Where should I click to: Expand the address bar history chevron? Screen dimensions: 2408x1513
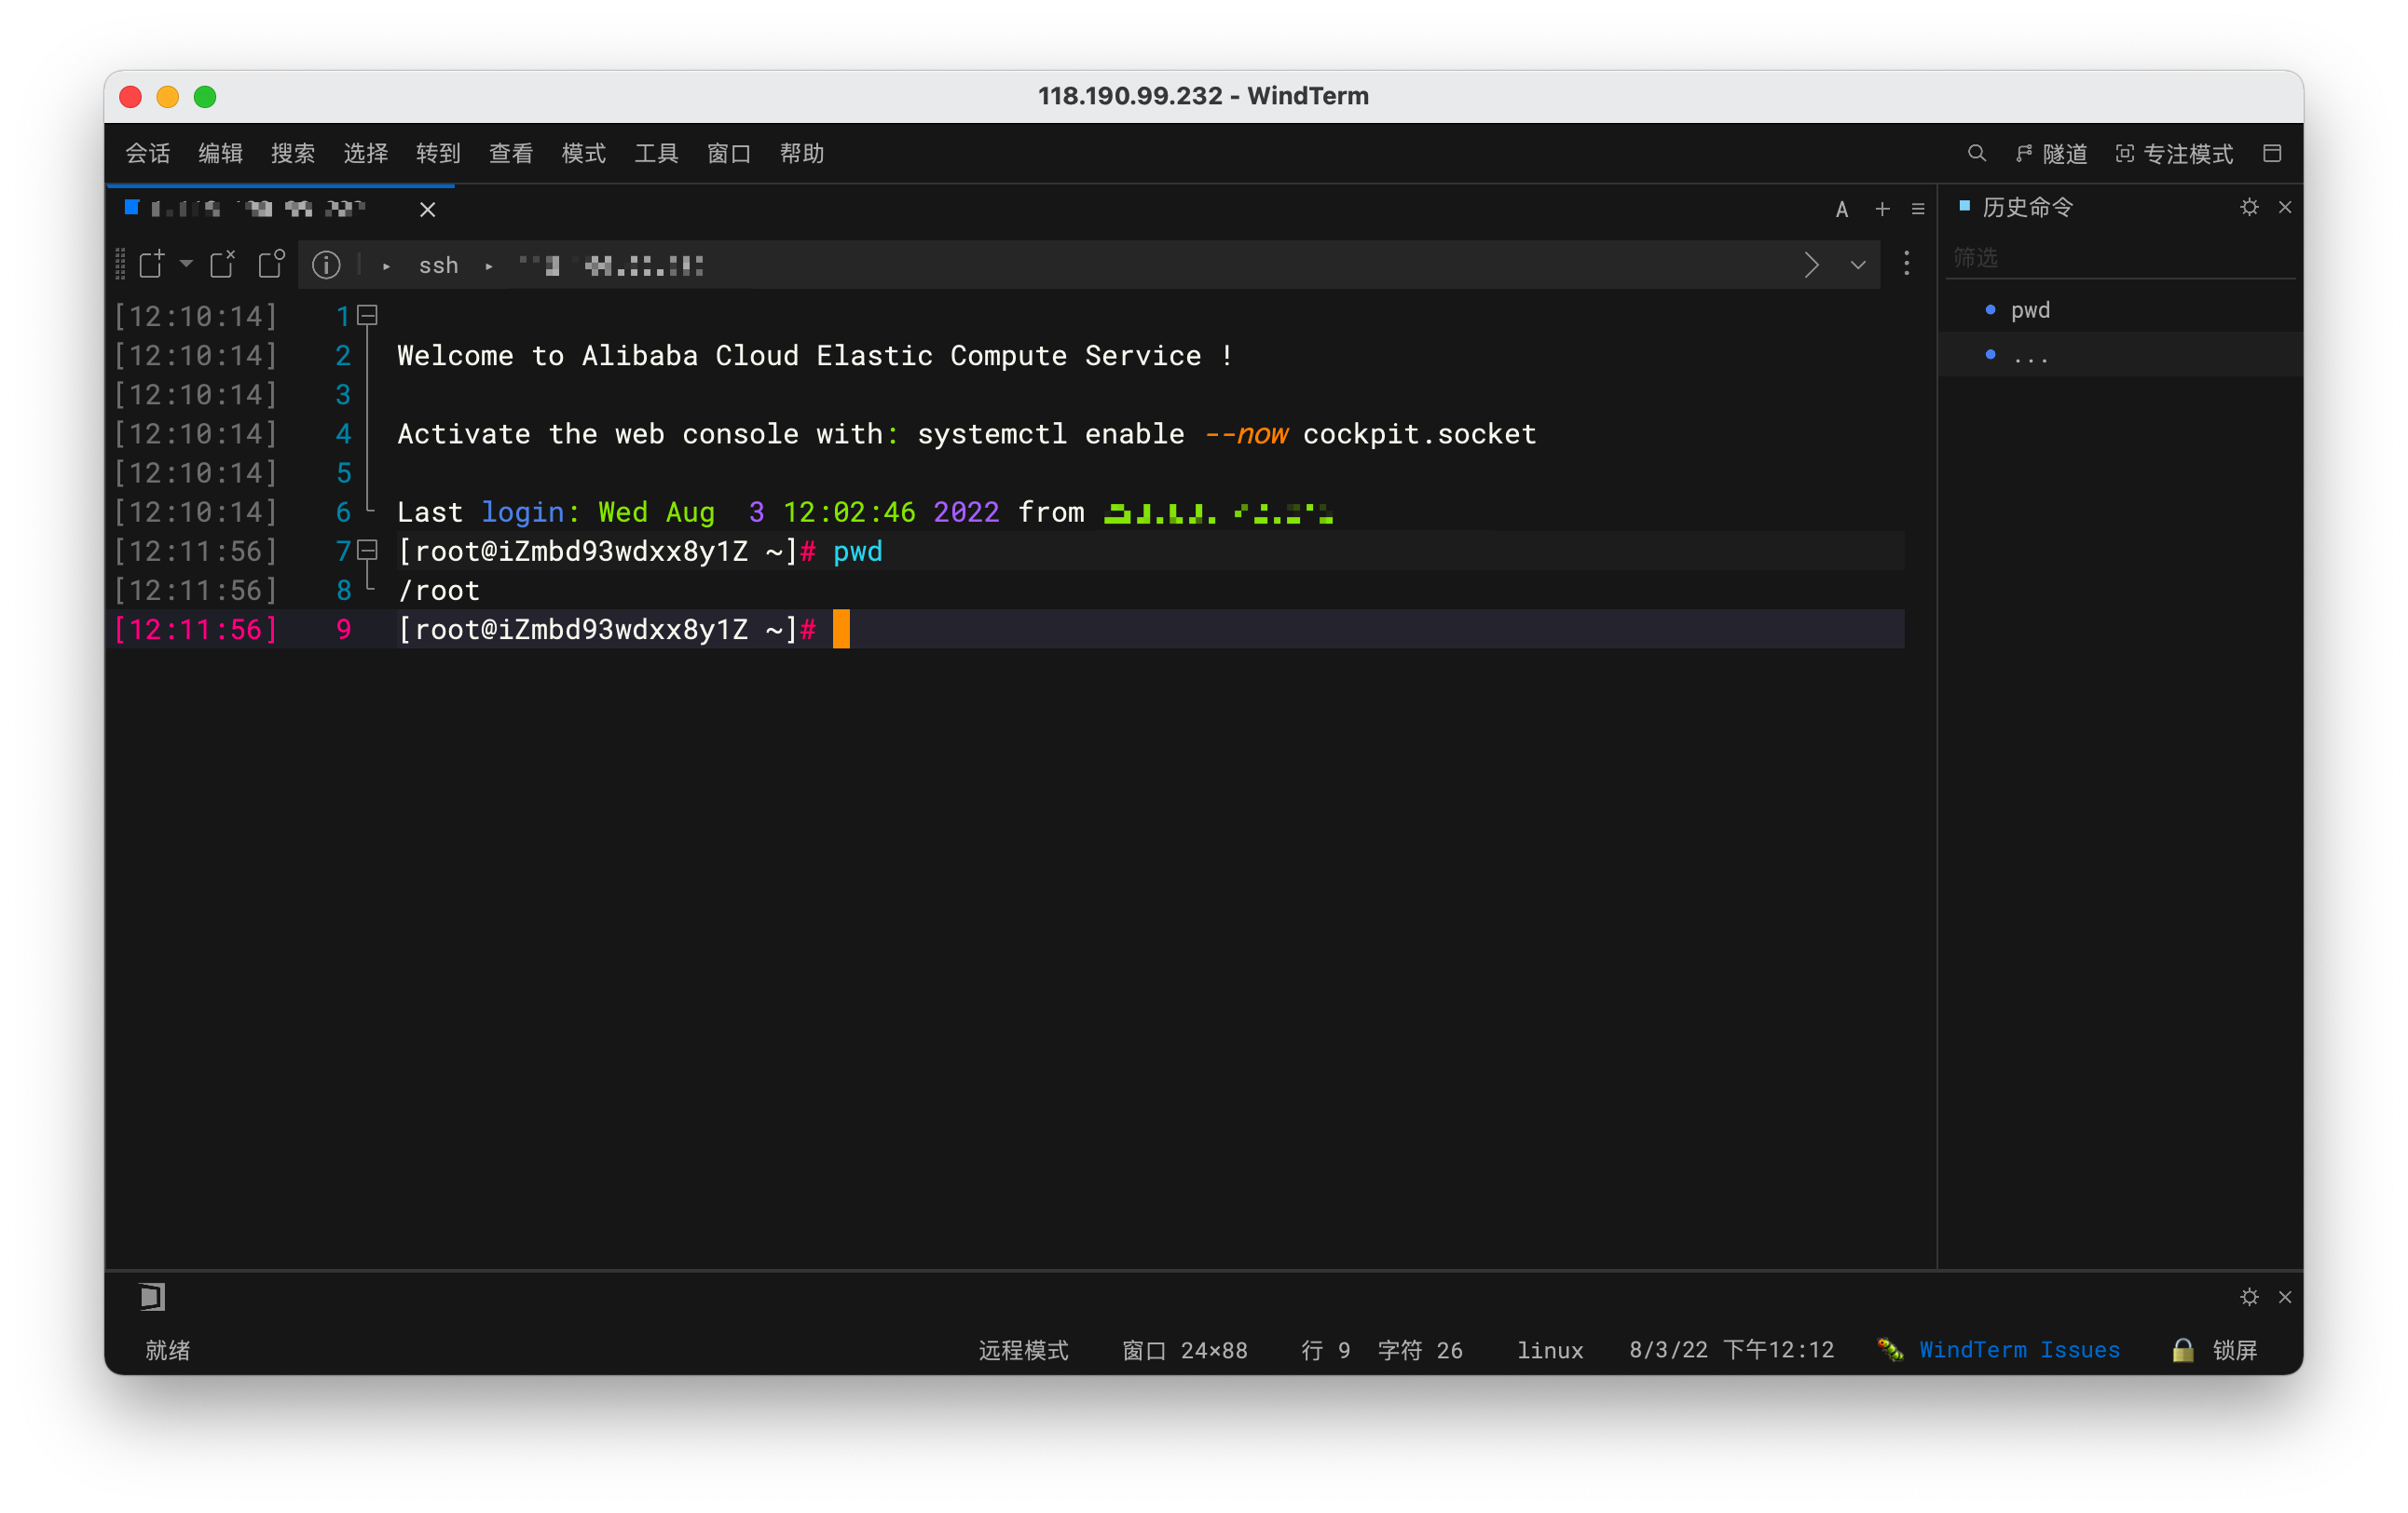pyautogui.click(x=1857, y=265)
